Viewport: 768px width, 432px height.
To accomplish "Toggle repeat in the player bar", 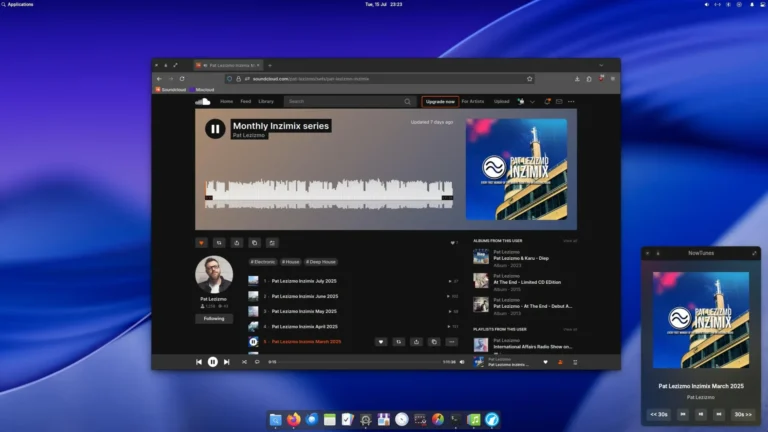I will pyautogui.click(x=257, y=362).
